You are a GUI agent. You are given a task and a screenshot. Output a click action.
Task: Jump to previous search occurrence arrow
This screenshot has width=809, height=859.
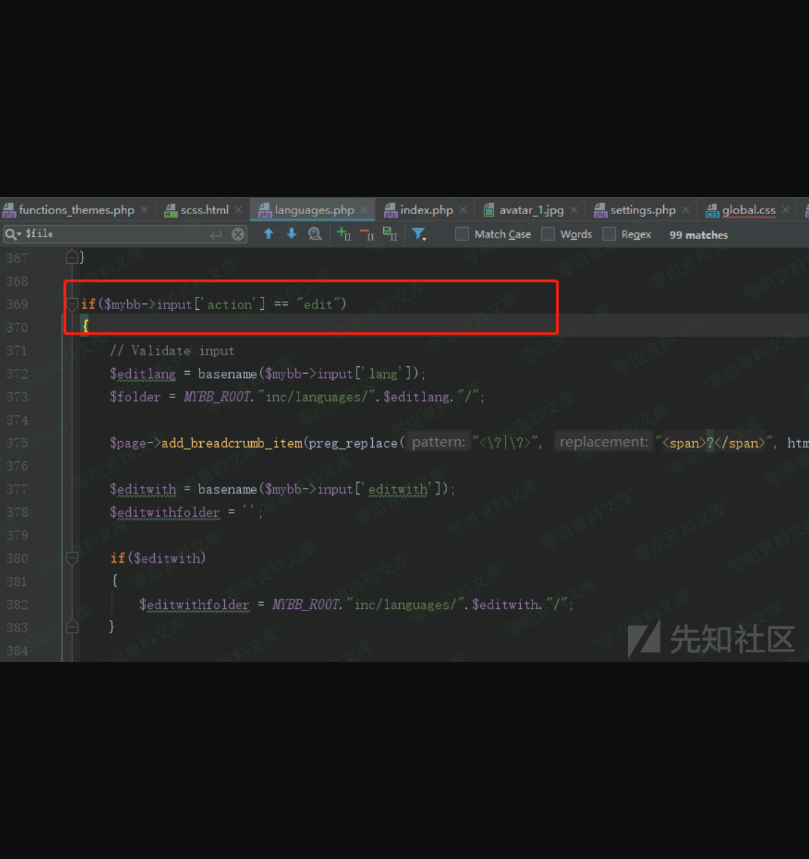pyautogui.click(x=268, y=234)
